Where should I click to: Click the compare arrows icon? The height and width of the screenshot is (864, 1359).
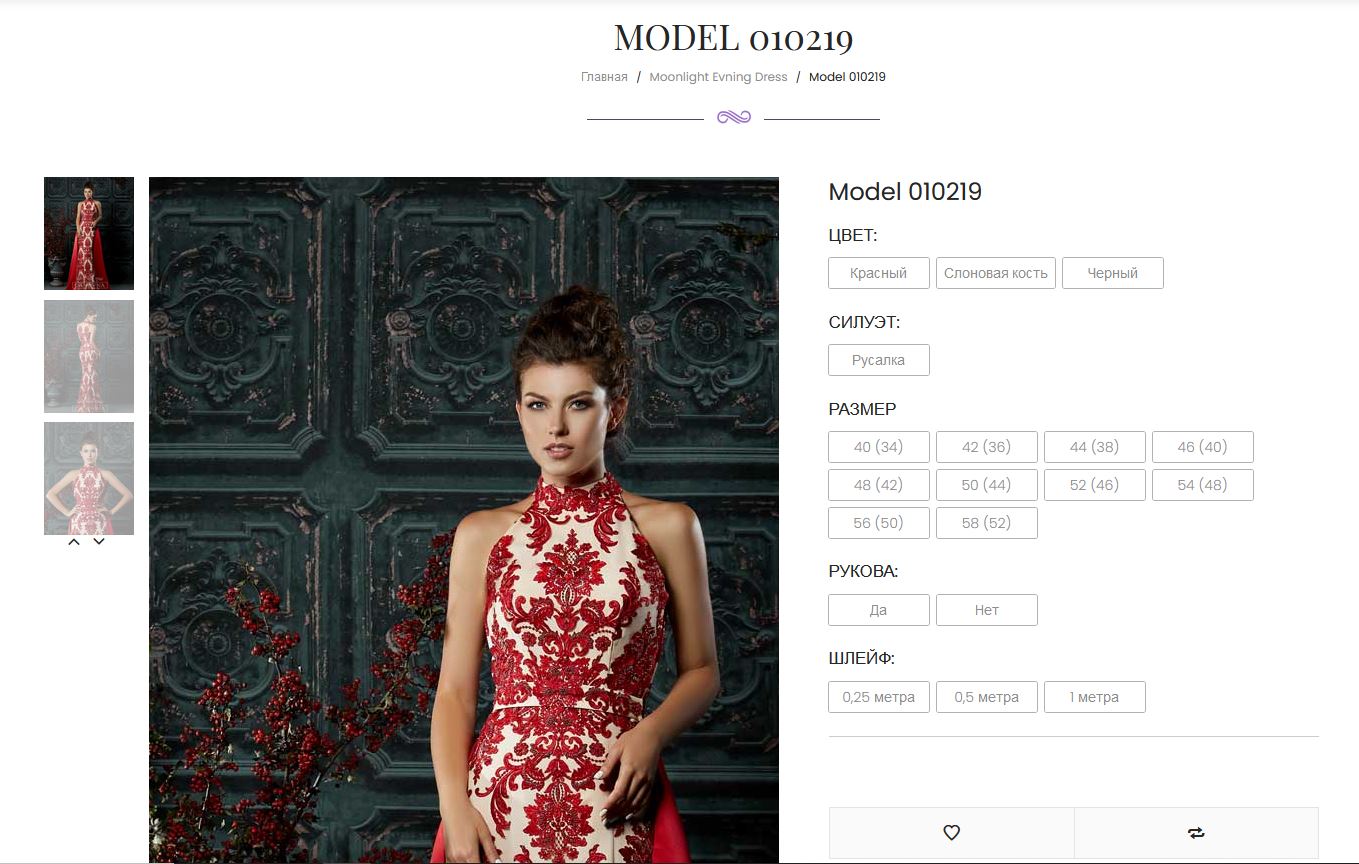[1196, 832]
